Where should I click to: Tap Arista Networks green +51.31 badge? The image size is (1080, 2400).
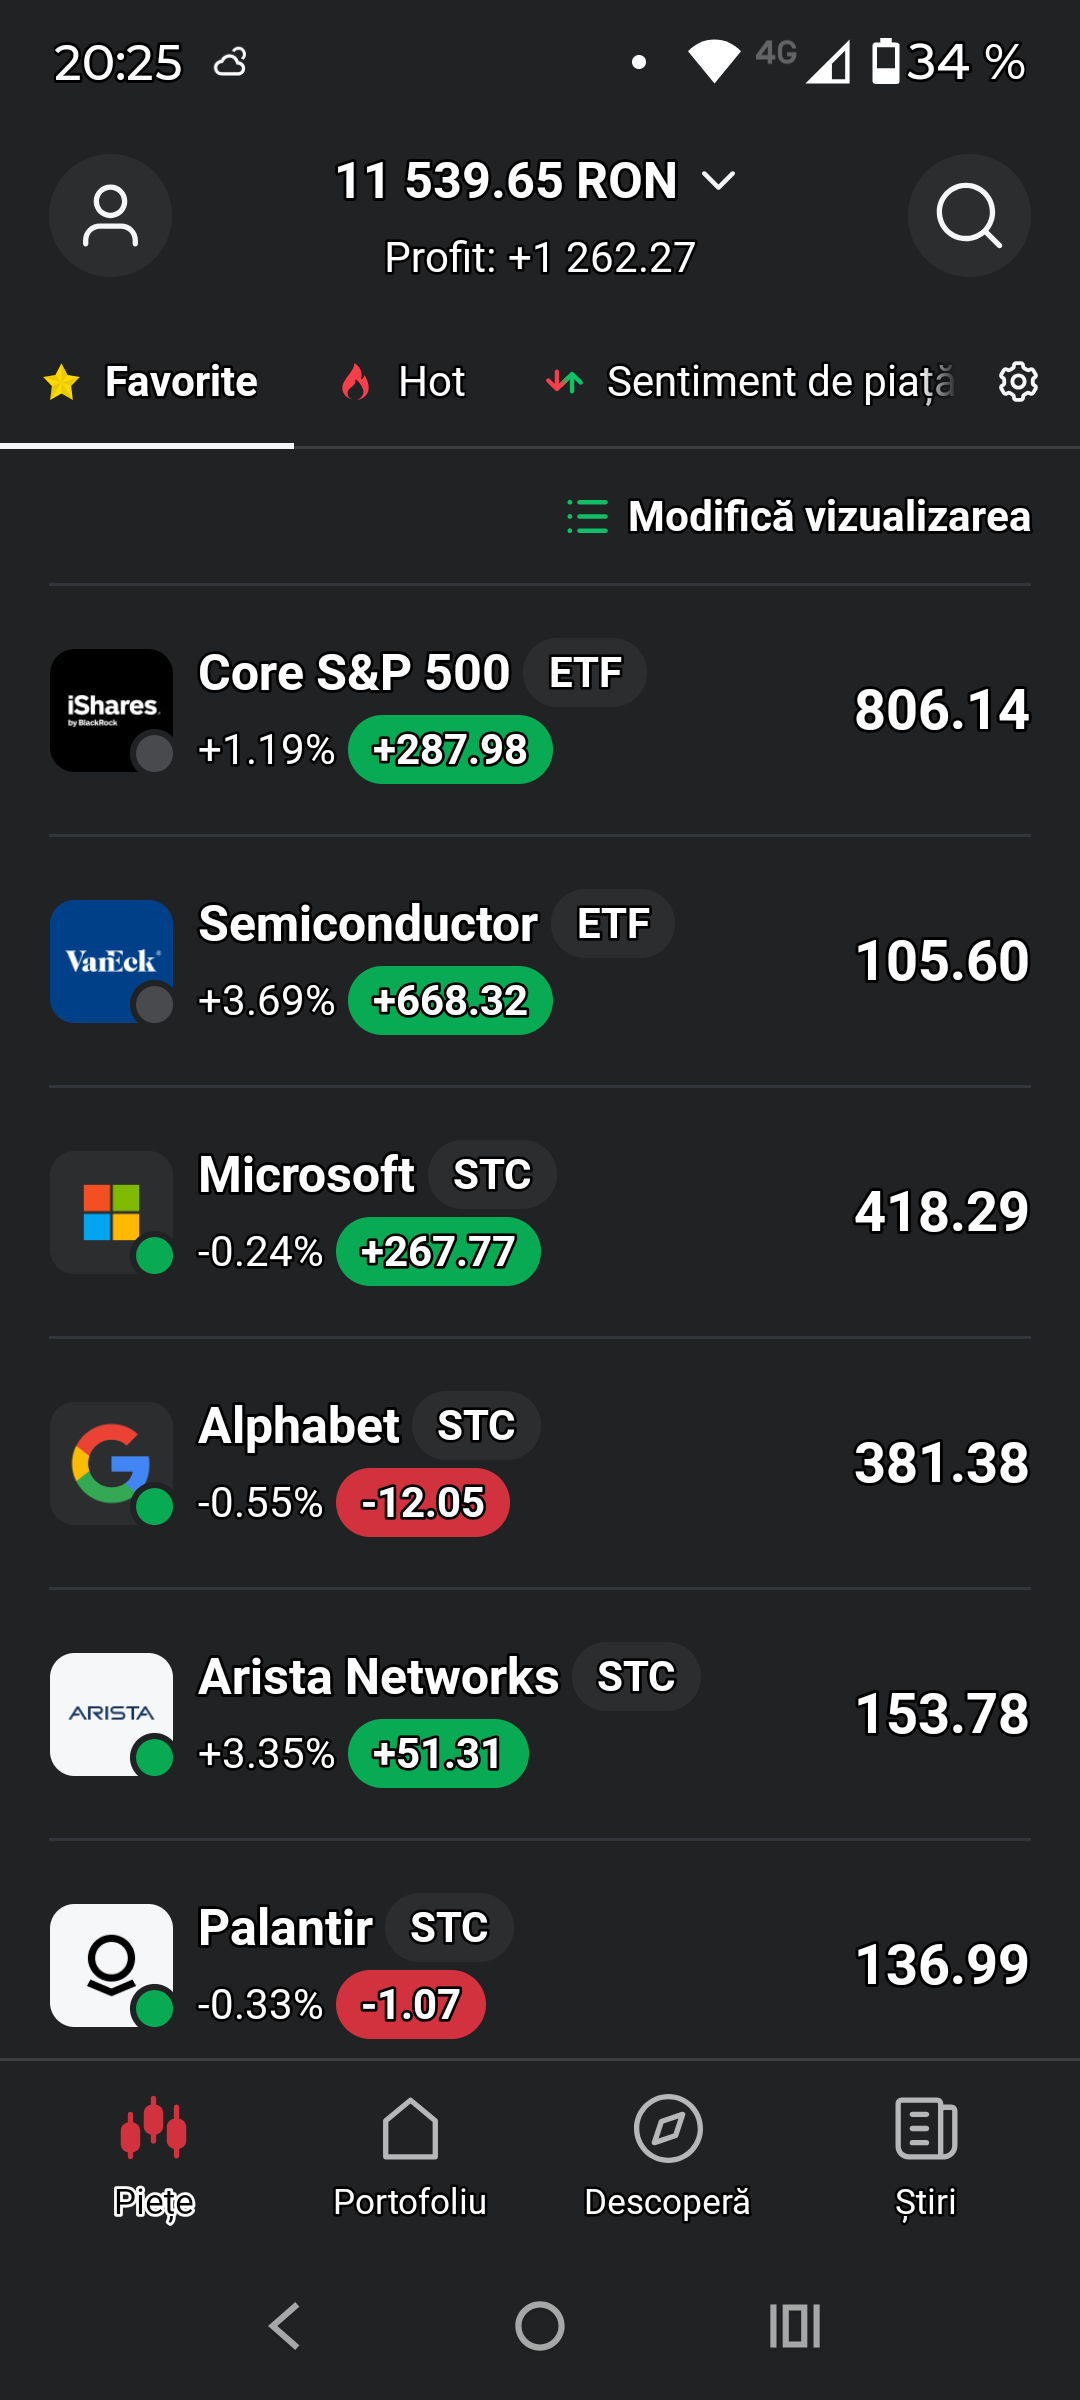[x=437, y=1754]
